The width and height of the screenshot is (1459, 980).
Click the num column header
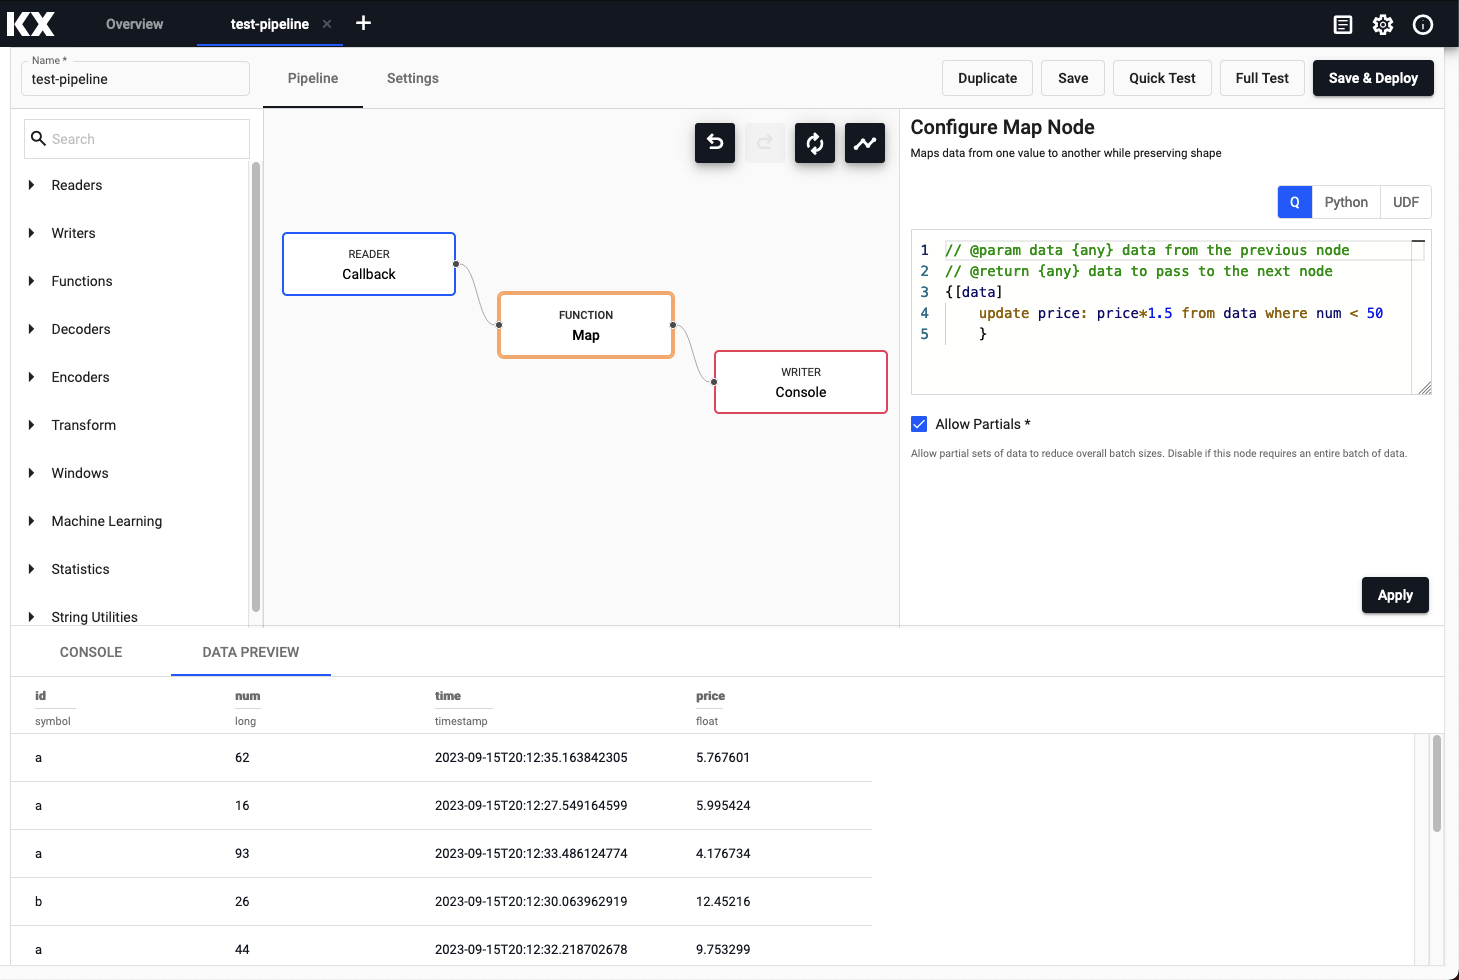pyautogui.click(x=247, y=696)
